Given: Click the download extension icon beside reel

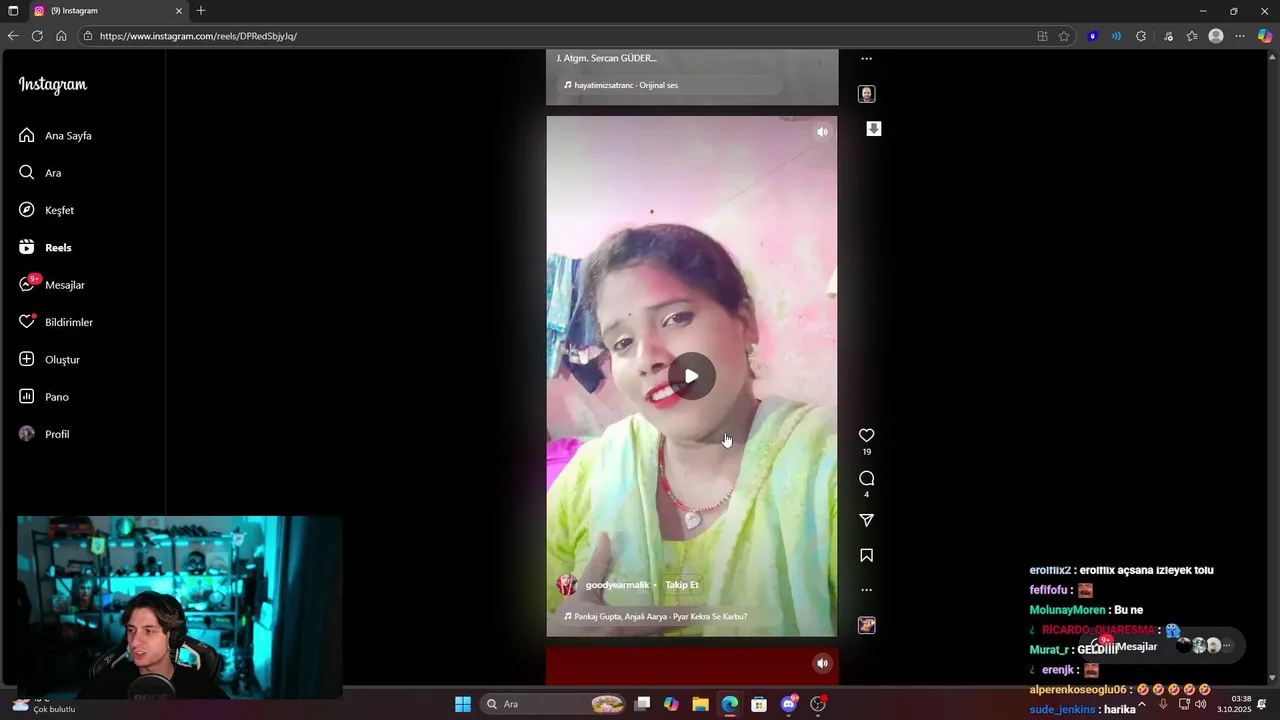Looking at the screenshot, I should (x=874, y=129).
